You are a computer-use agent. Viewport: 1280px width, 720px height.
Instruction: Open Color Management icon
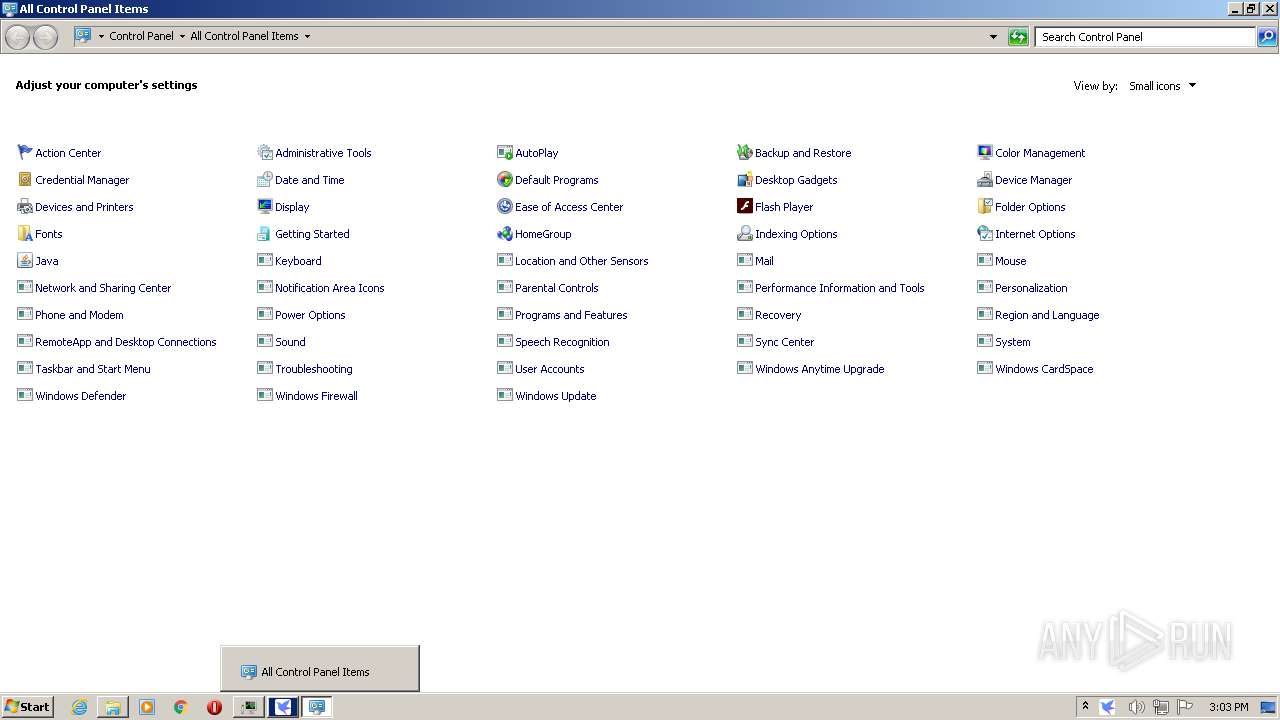[x=985, y=152]
